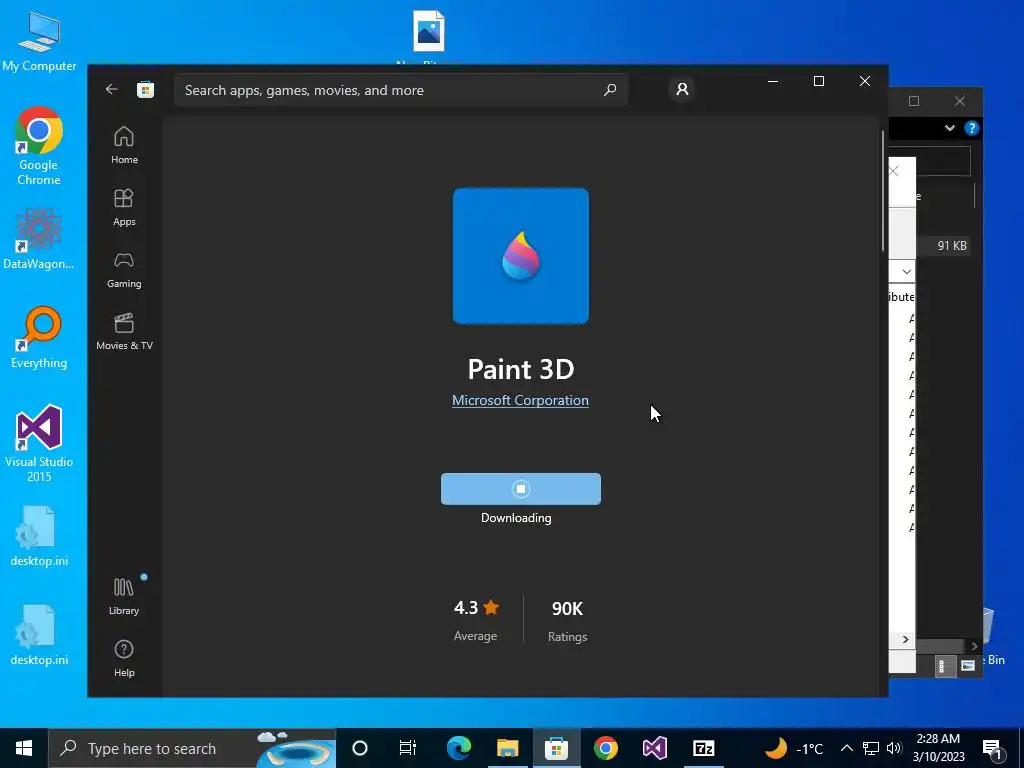Open Library in the Store sidebar
This screenshot has width=1024, height=768.
[x=124, y=596]
